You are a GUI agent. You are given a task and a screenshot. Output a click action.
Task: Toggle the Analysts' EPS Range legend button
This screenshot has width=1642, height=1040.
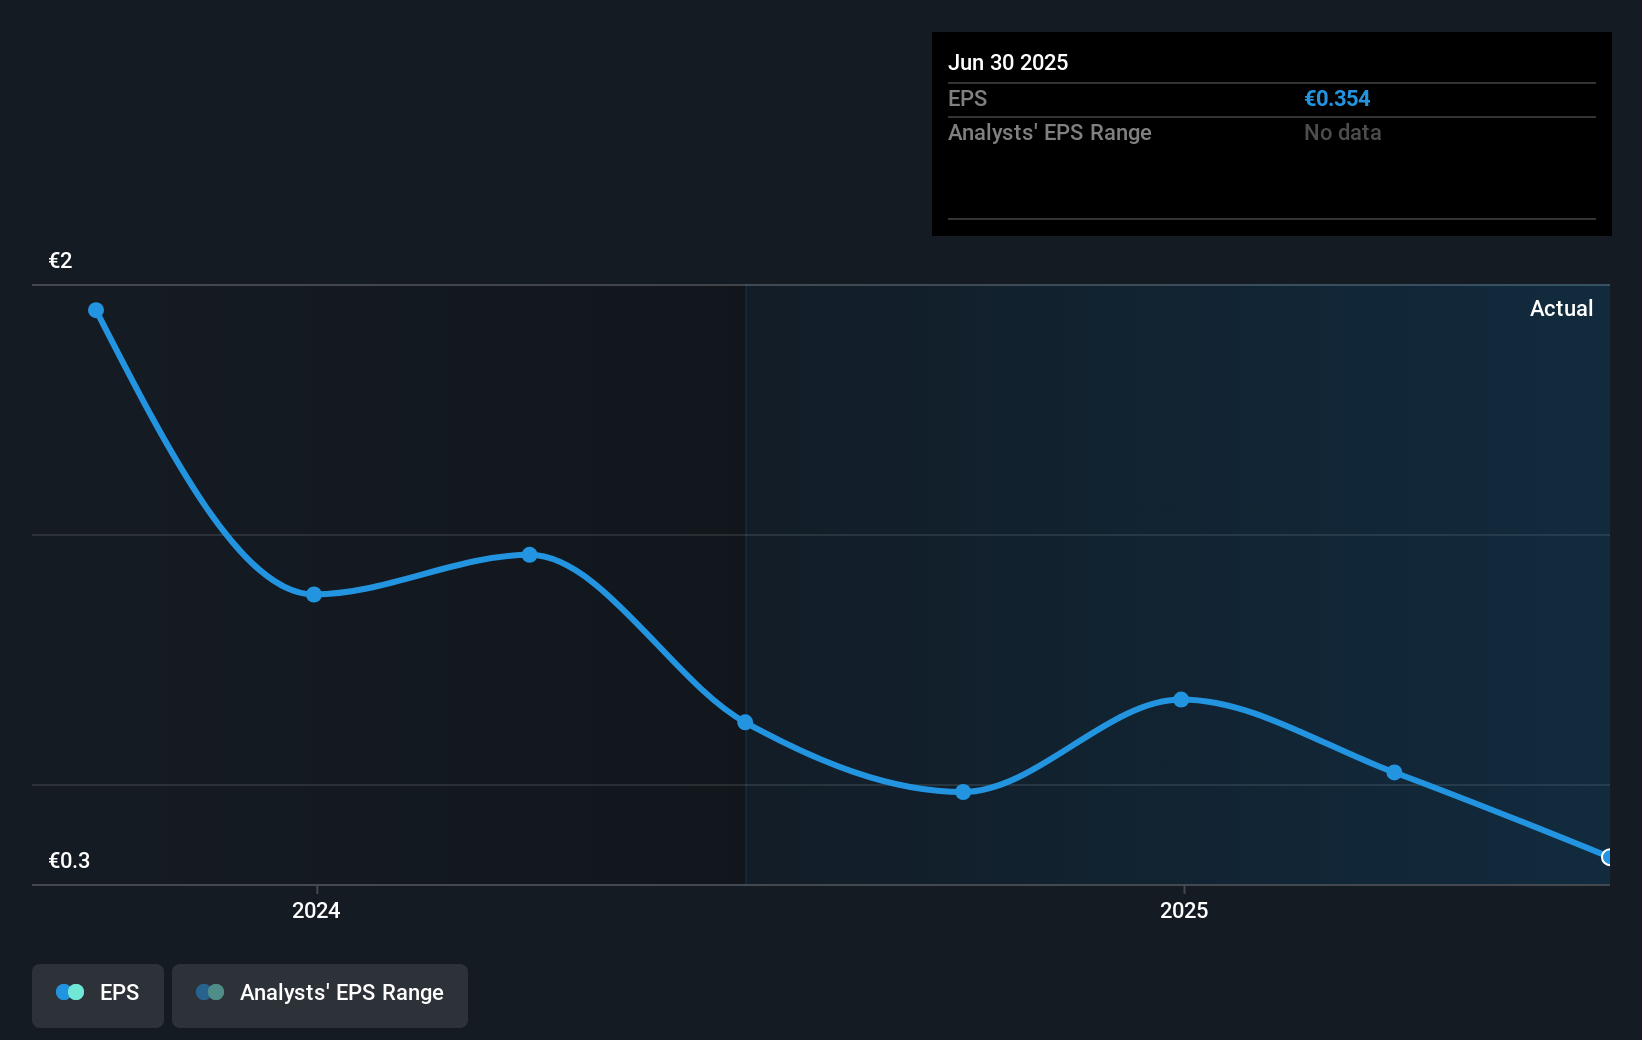click(320, 994)
